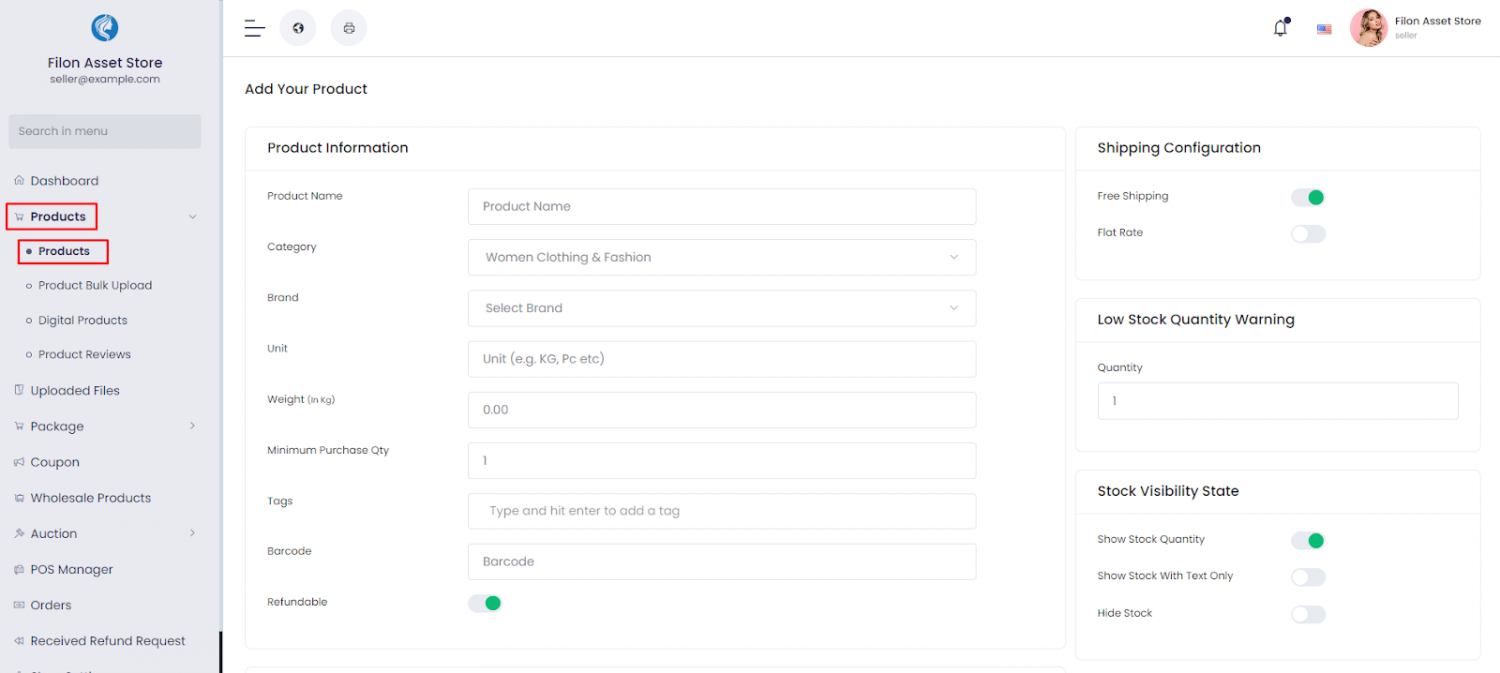The image size is (1500, 673).
Task: Open POS Manager from the sidebar
Action: click(71, 569)
